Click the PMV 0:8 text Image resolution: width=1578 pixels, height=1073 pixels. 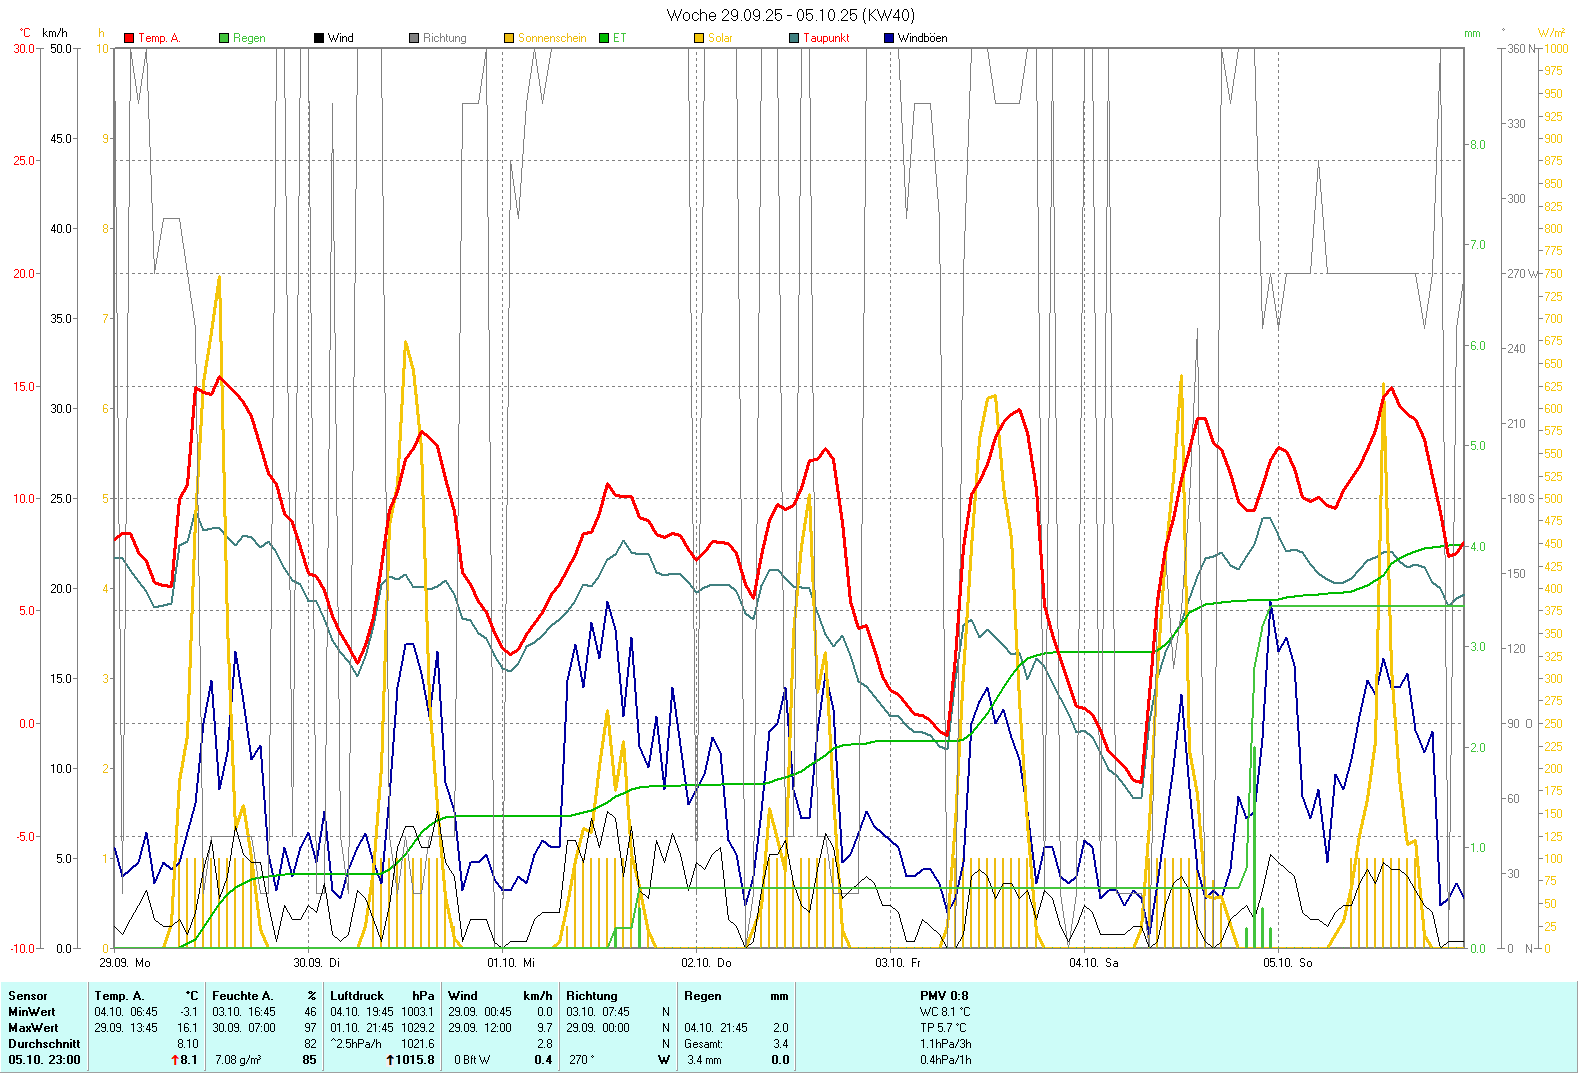point(944,996)
